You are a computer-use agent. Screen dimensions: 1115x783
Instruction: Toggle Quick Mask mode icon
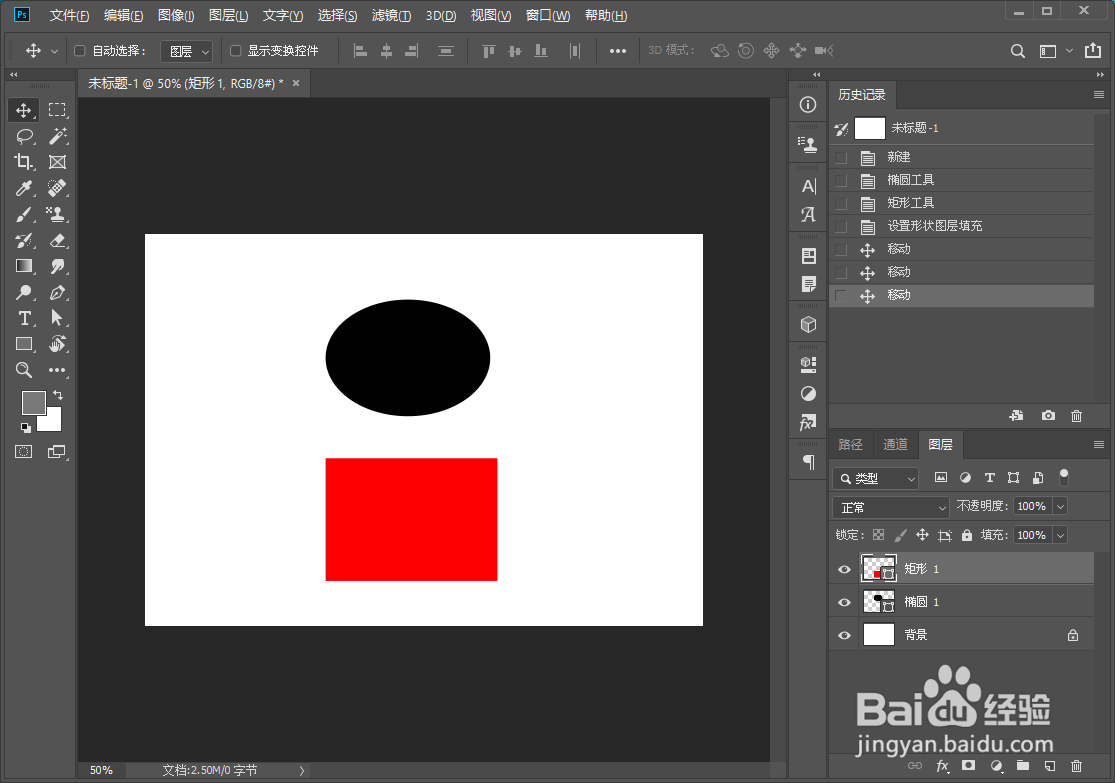pos(23,452)
